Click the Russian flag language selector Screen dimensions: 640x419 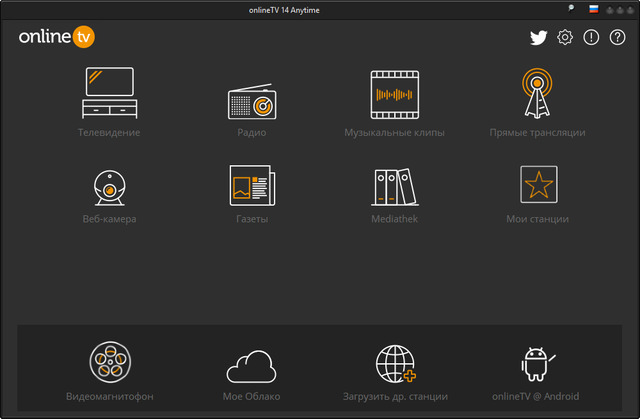click(x=593, y=8)
